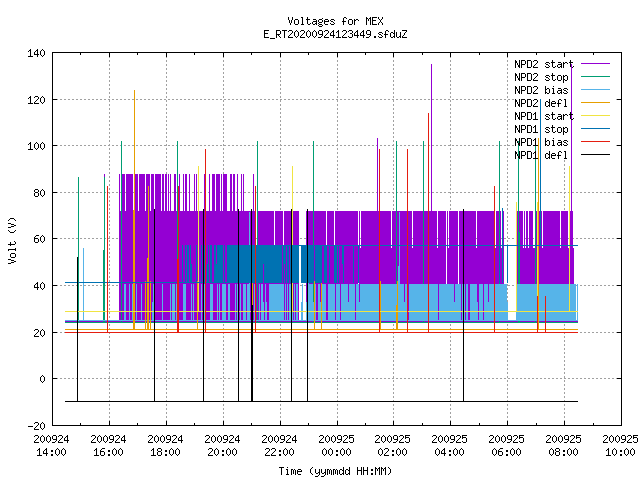Screen dimensions: 640x480
Task: Click the green NPD2 stop legend line
Action: 595,77
